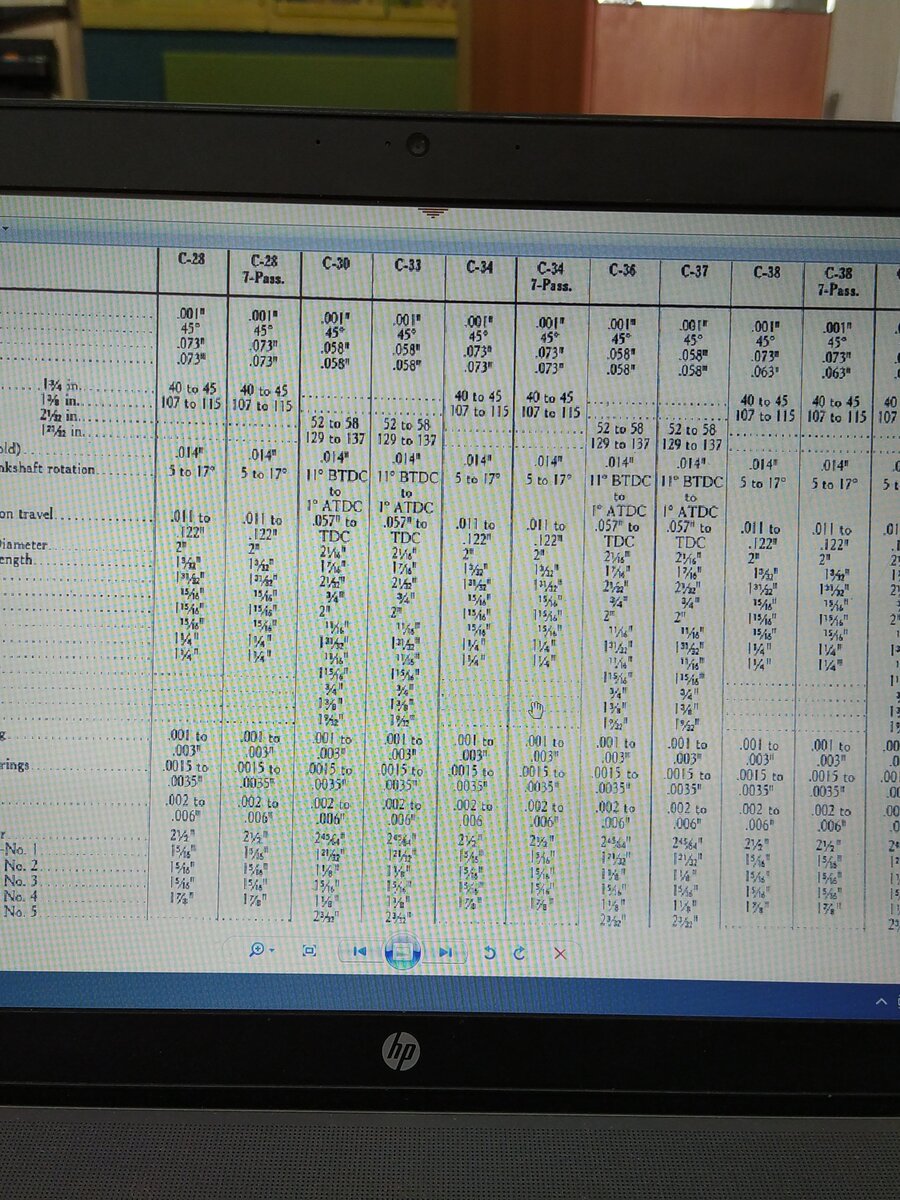Click the C-30 column header
The width and height of the screenshot is (900, 1200).
336,263
